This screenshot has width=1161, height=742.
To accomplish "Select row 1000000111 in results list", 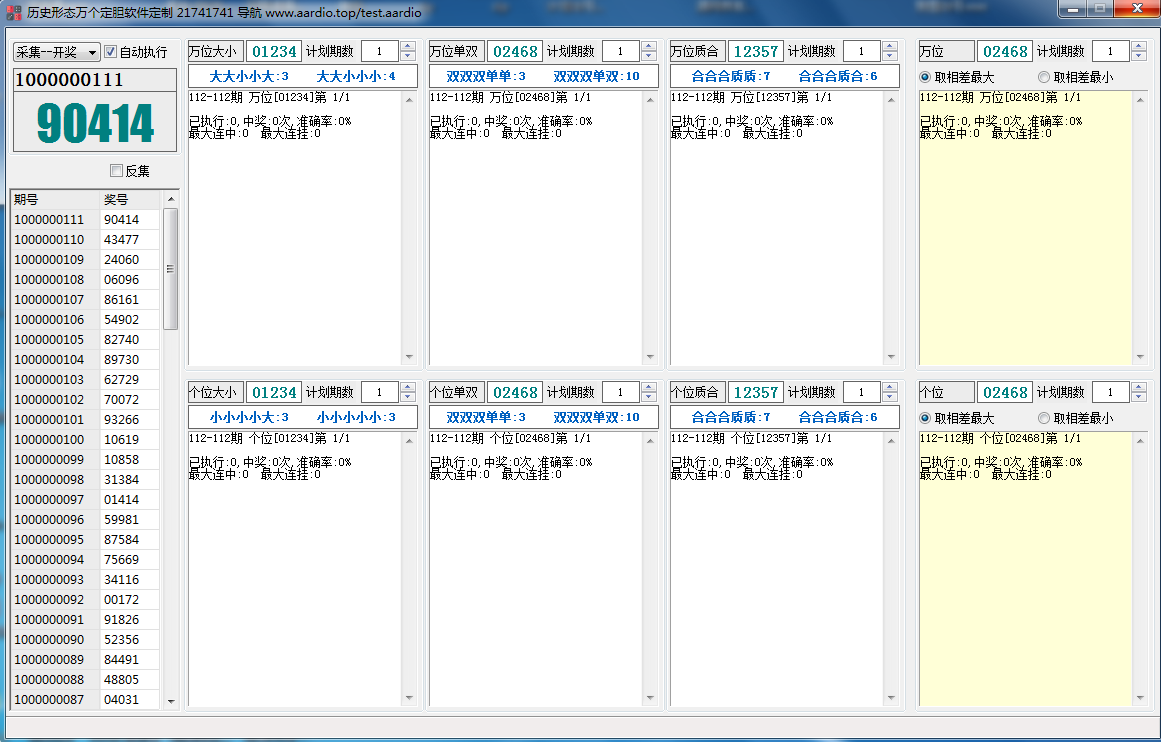I will pyautogui.click(x=85, y=219).
